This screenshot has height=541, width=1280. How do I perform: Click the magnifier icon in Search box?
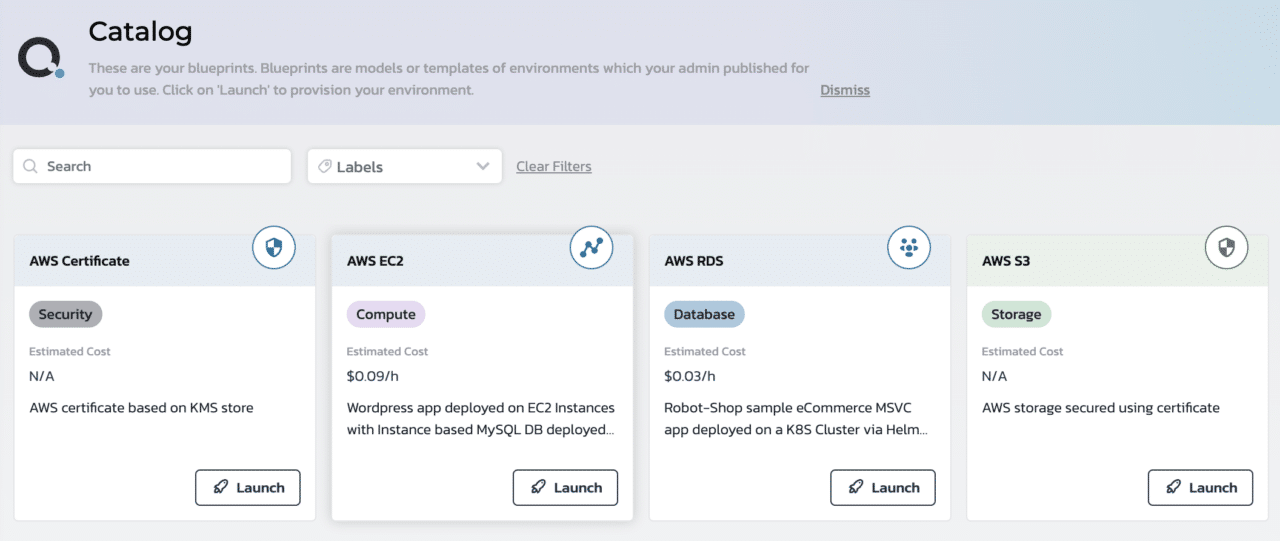(30, 166)
